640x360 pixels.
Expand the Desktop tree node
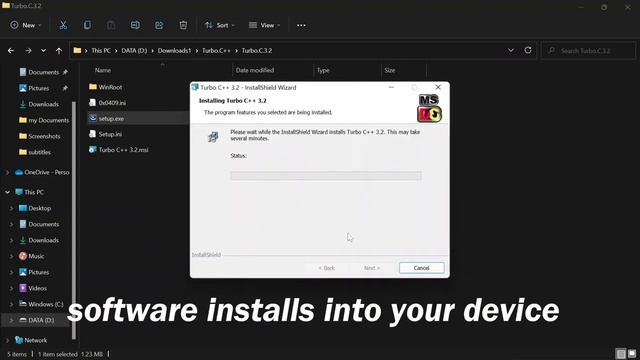click(11, 208)
